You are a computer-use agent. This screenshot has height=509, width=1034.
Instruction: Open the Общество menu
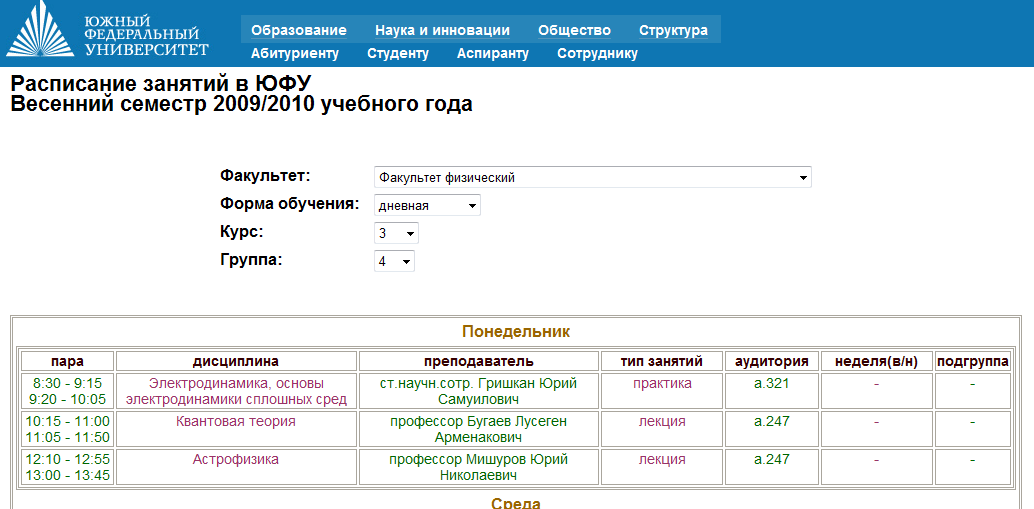click(x=574, y=30)
